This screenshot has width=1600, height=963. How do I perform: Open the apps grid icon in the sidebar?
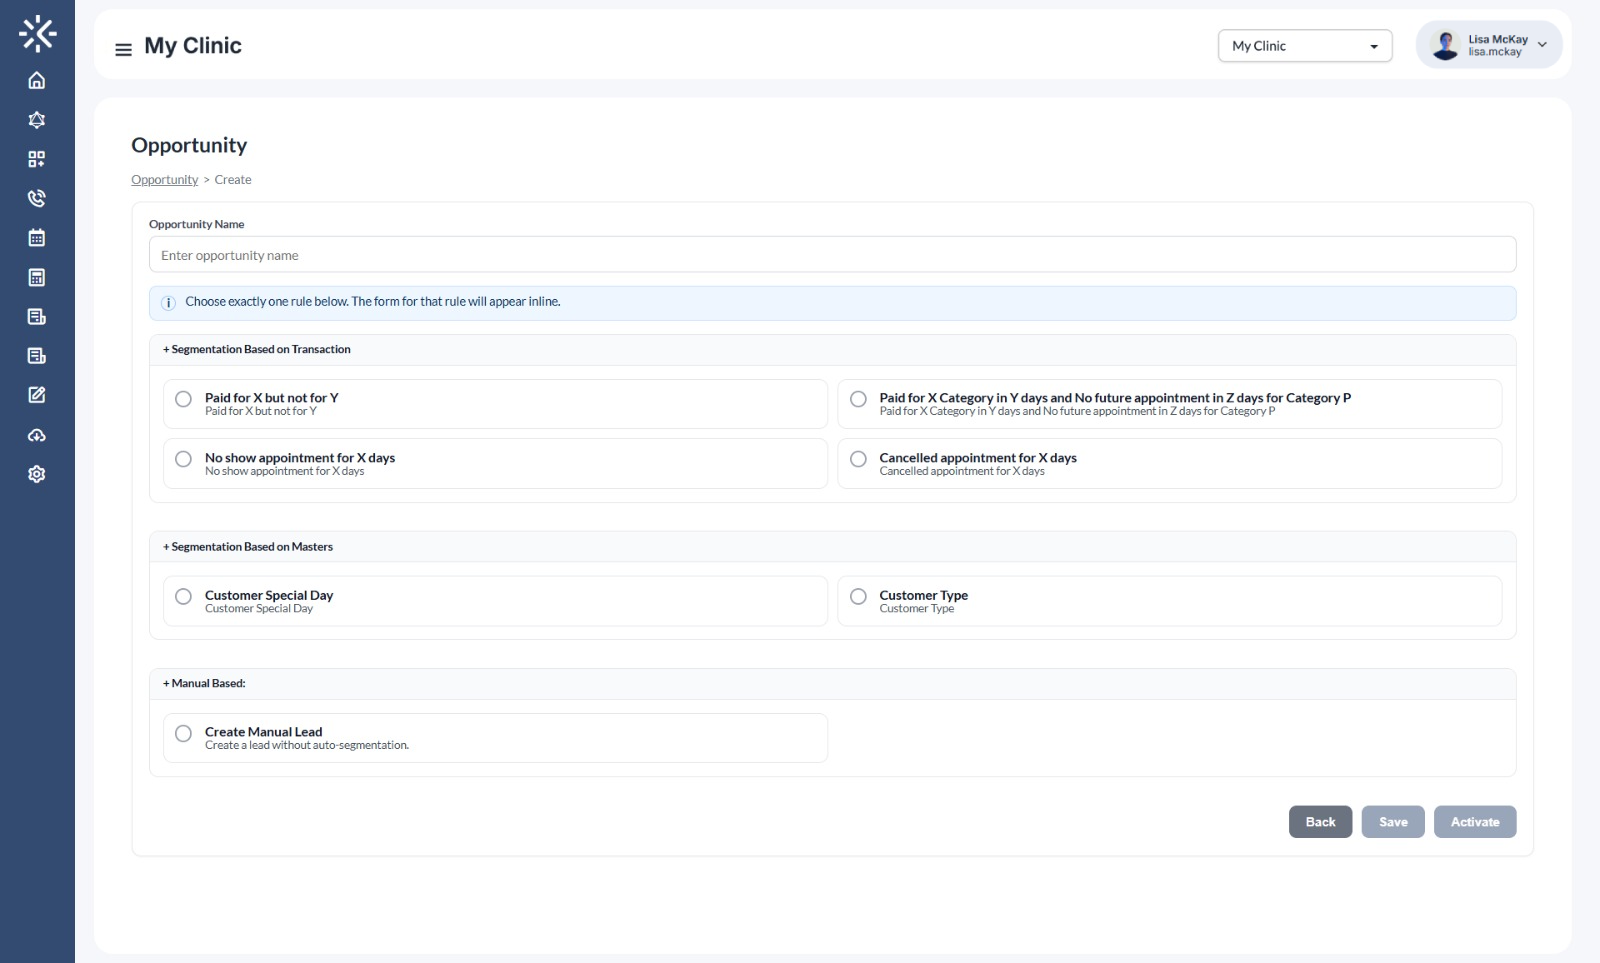pos(37,158)
